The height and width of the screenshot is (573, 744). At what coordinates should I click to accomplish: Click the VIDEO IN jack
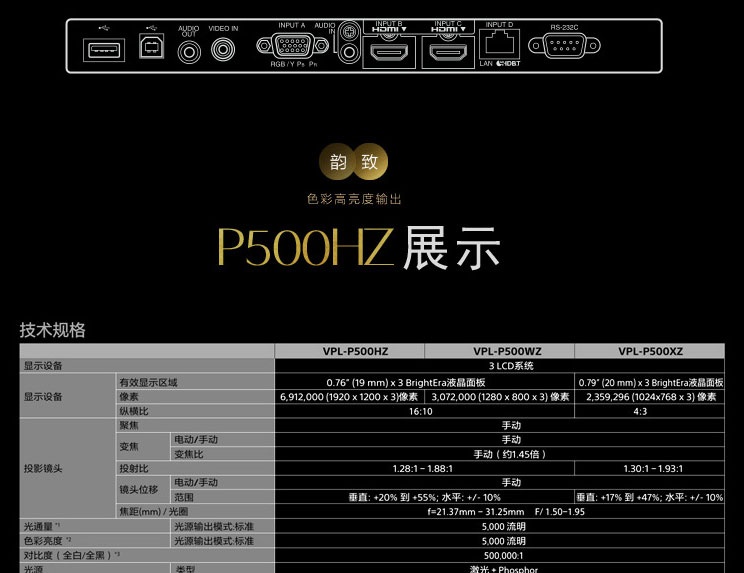(x=223, y=50)
